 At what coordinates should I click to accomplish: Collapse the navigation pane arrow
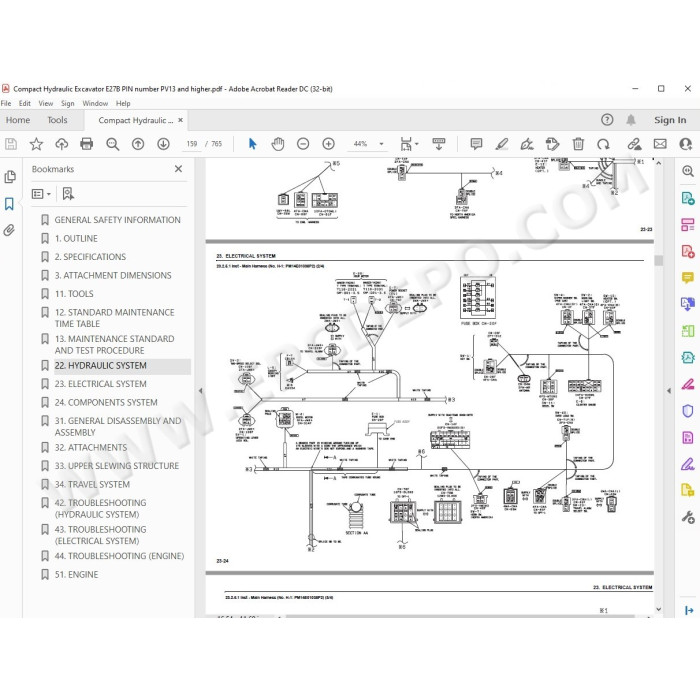point(200,391)
